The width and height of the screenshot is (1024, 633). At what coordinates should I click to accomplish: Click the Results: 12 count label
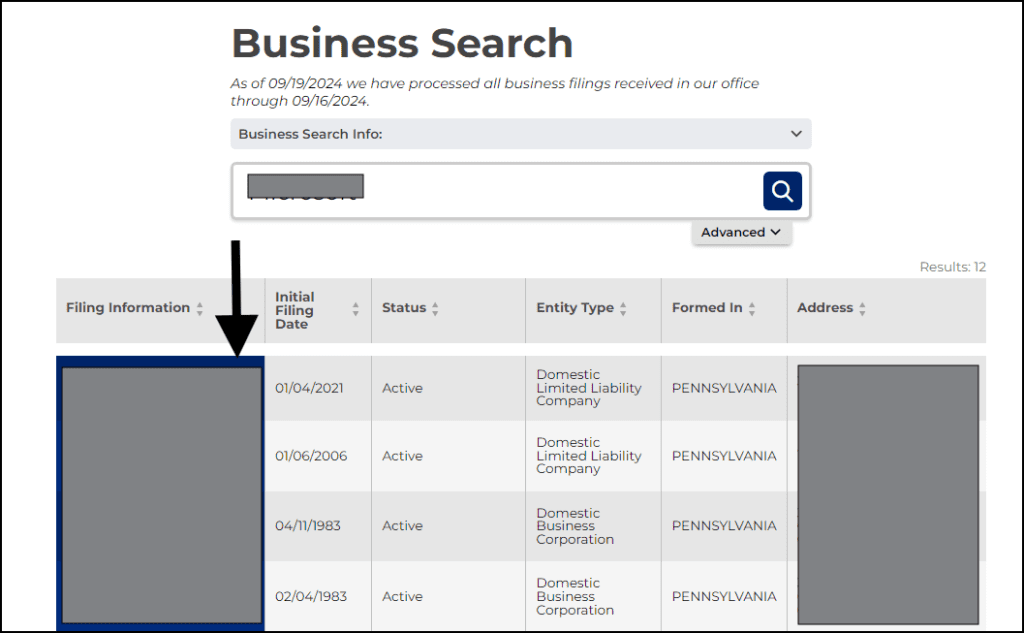[x=951, y=267]
